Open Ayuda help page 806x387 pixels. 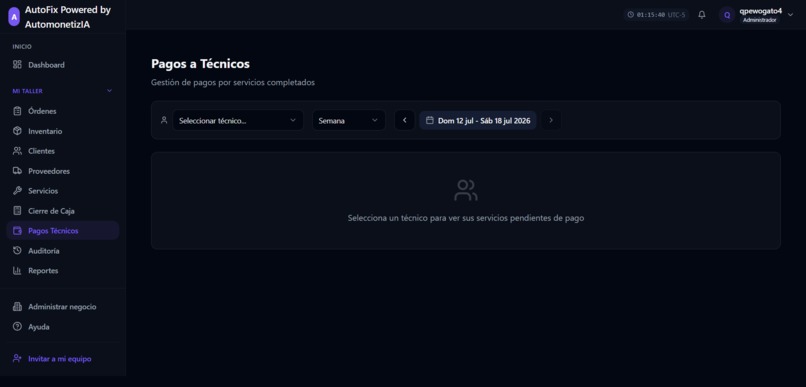pos(63,326)
